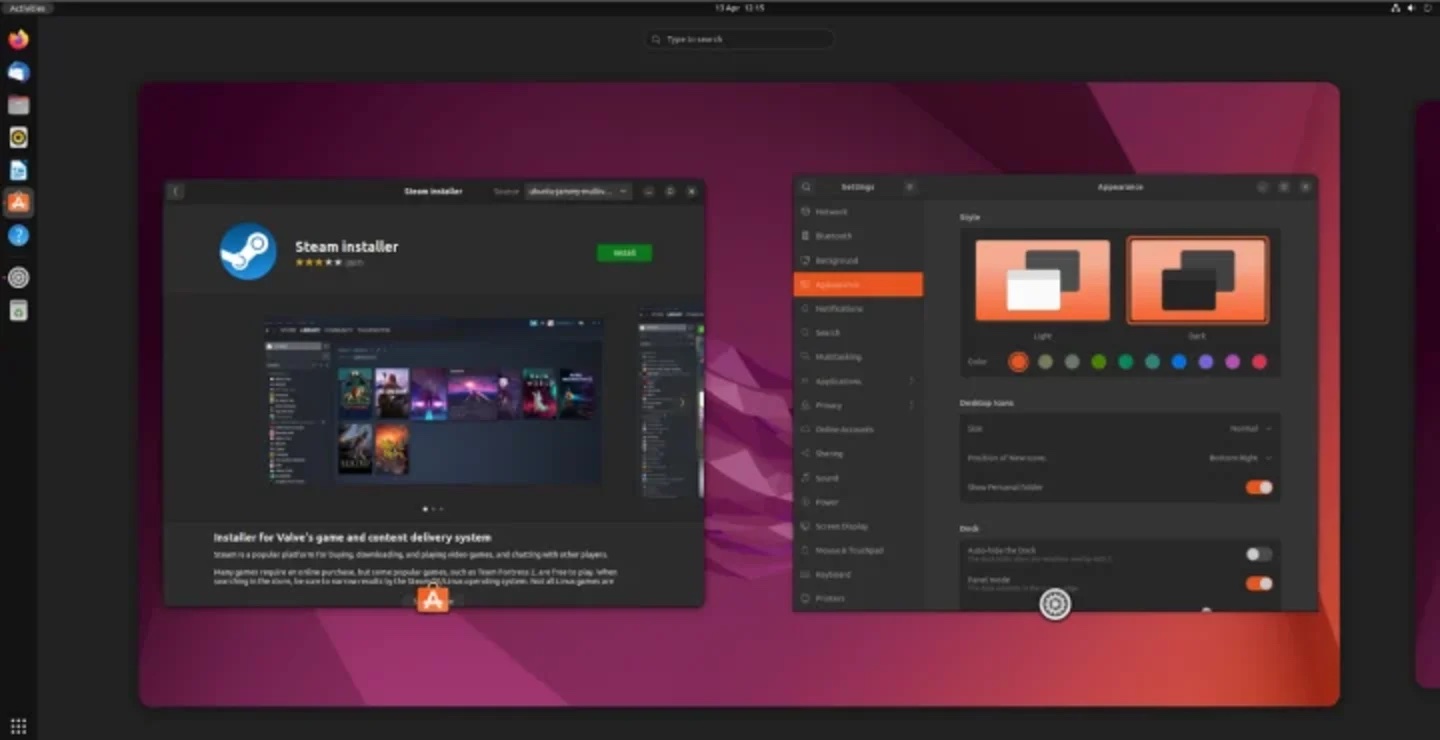Select Appearance in the Settings sidebar
Image resolution: width=1440 pixels, height=740 pixels.
[858, 285]
